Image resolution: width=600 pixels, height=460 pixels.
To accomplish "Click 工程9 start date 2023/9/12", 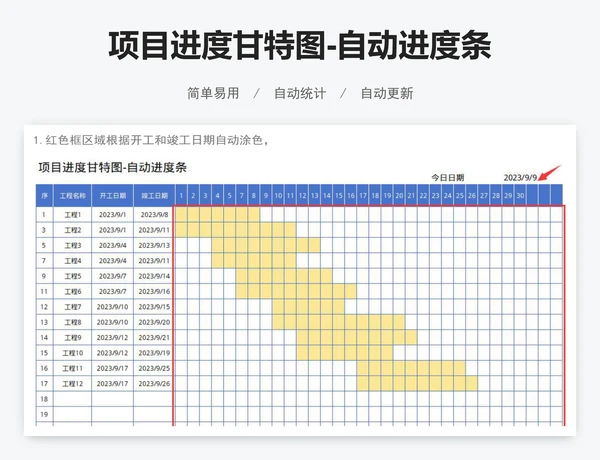I will [x=112, y=338].
